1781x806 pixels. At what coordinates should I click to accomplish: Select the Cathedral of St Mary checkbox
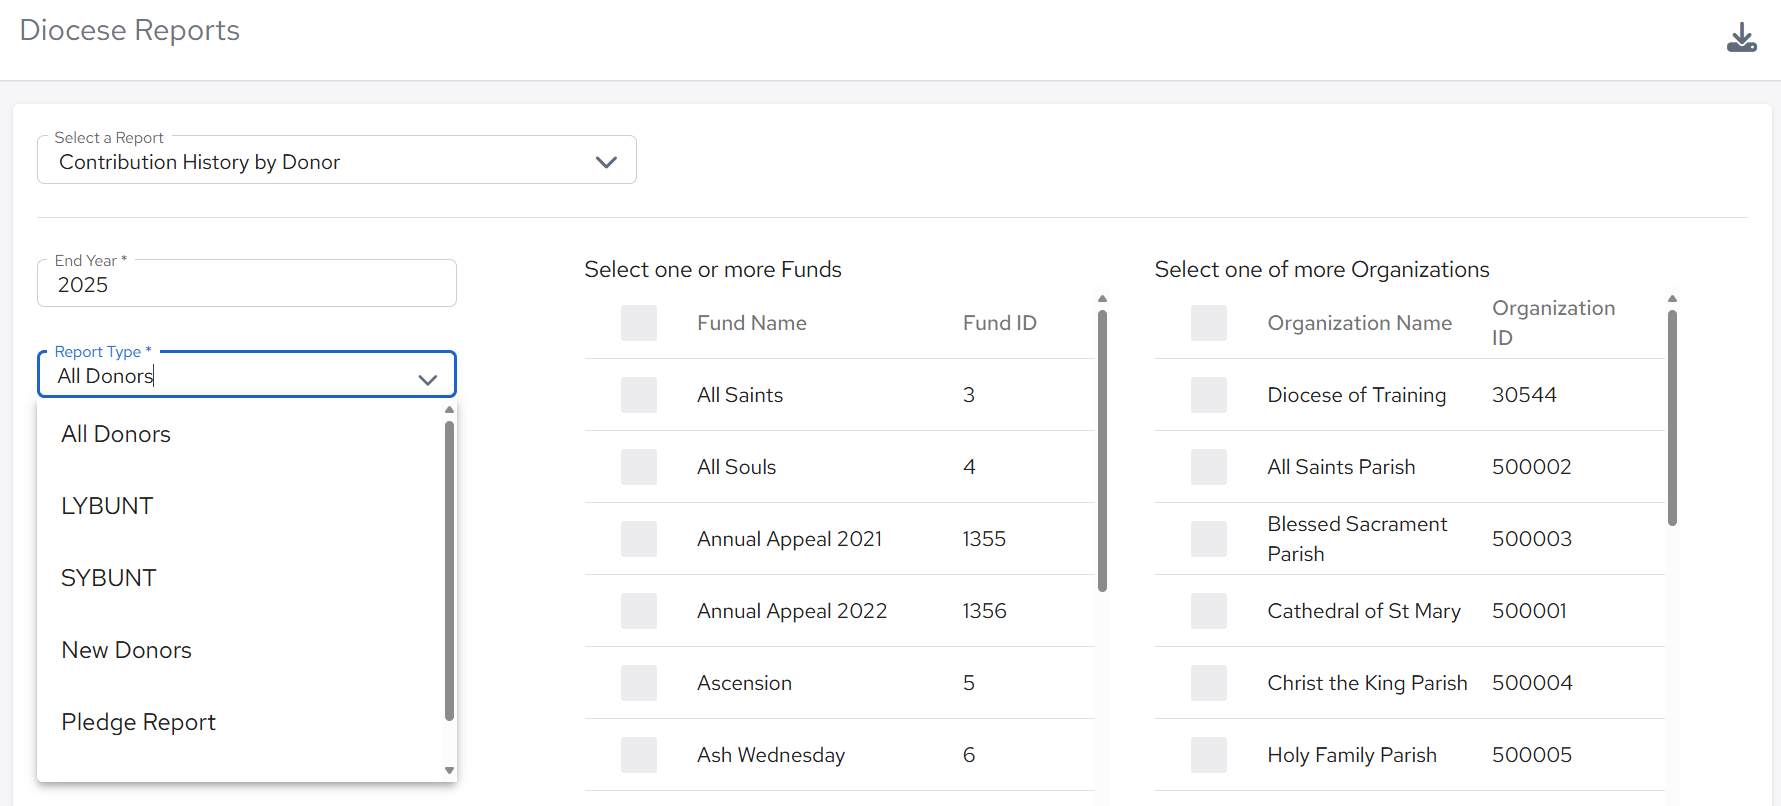tap(1209, 611)
